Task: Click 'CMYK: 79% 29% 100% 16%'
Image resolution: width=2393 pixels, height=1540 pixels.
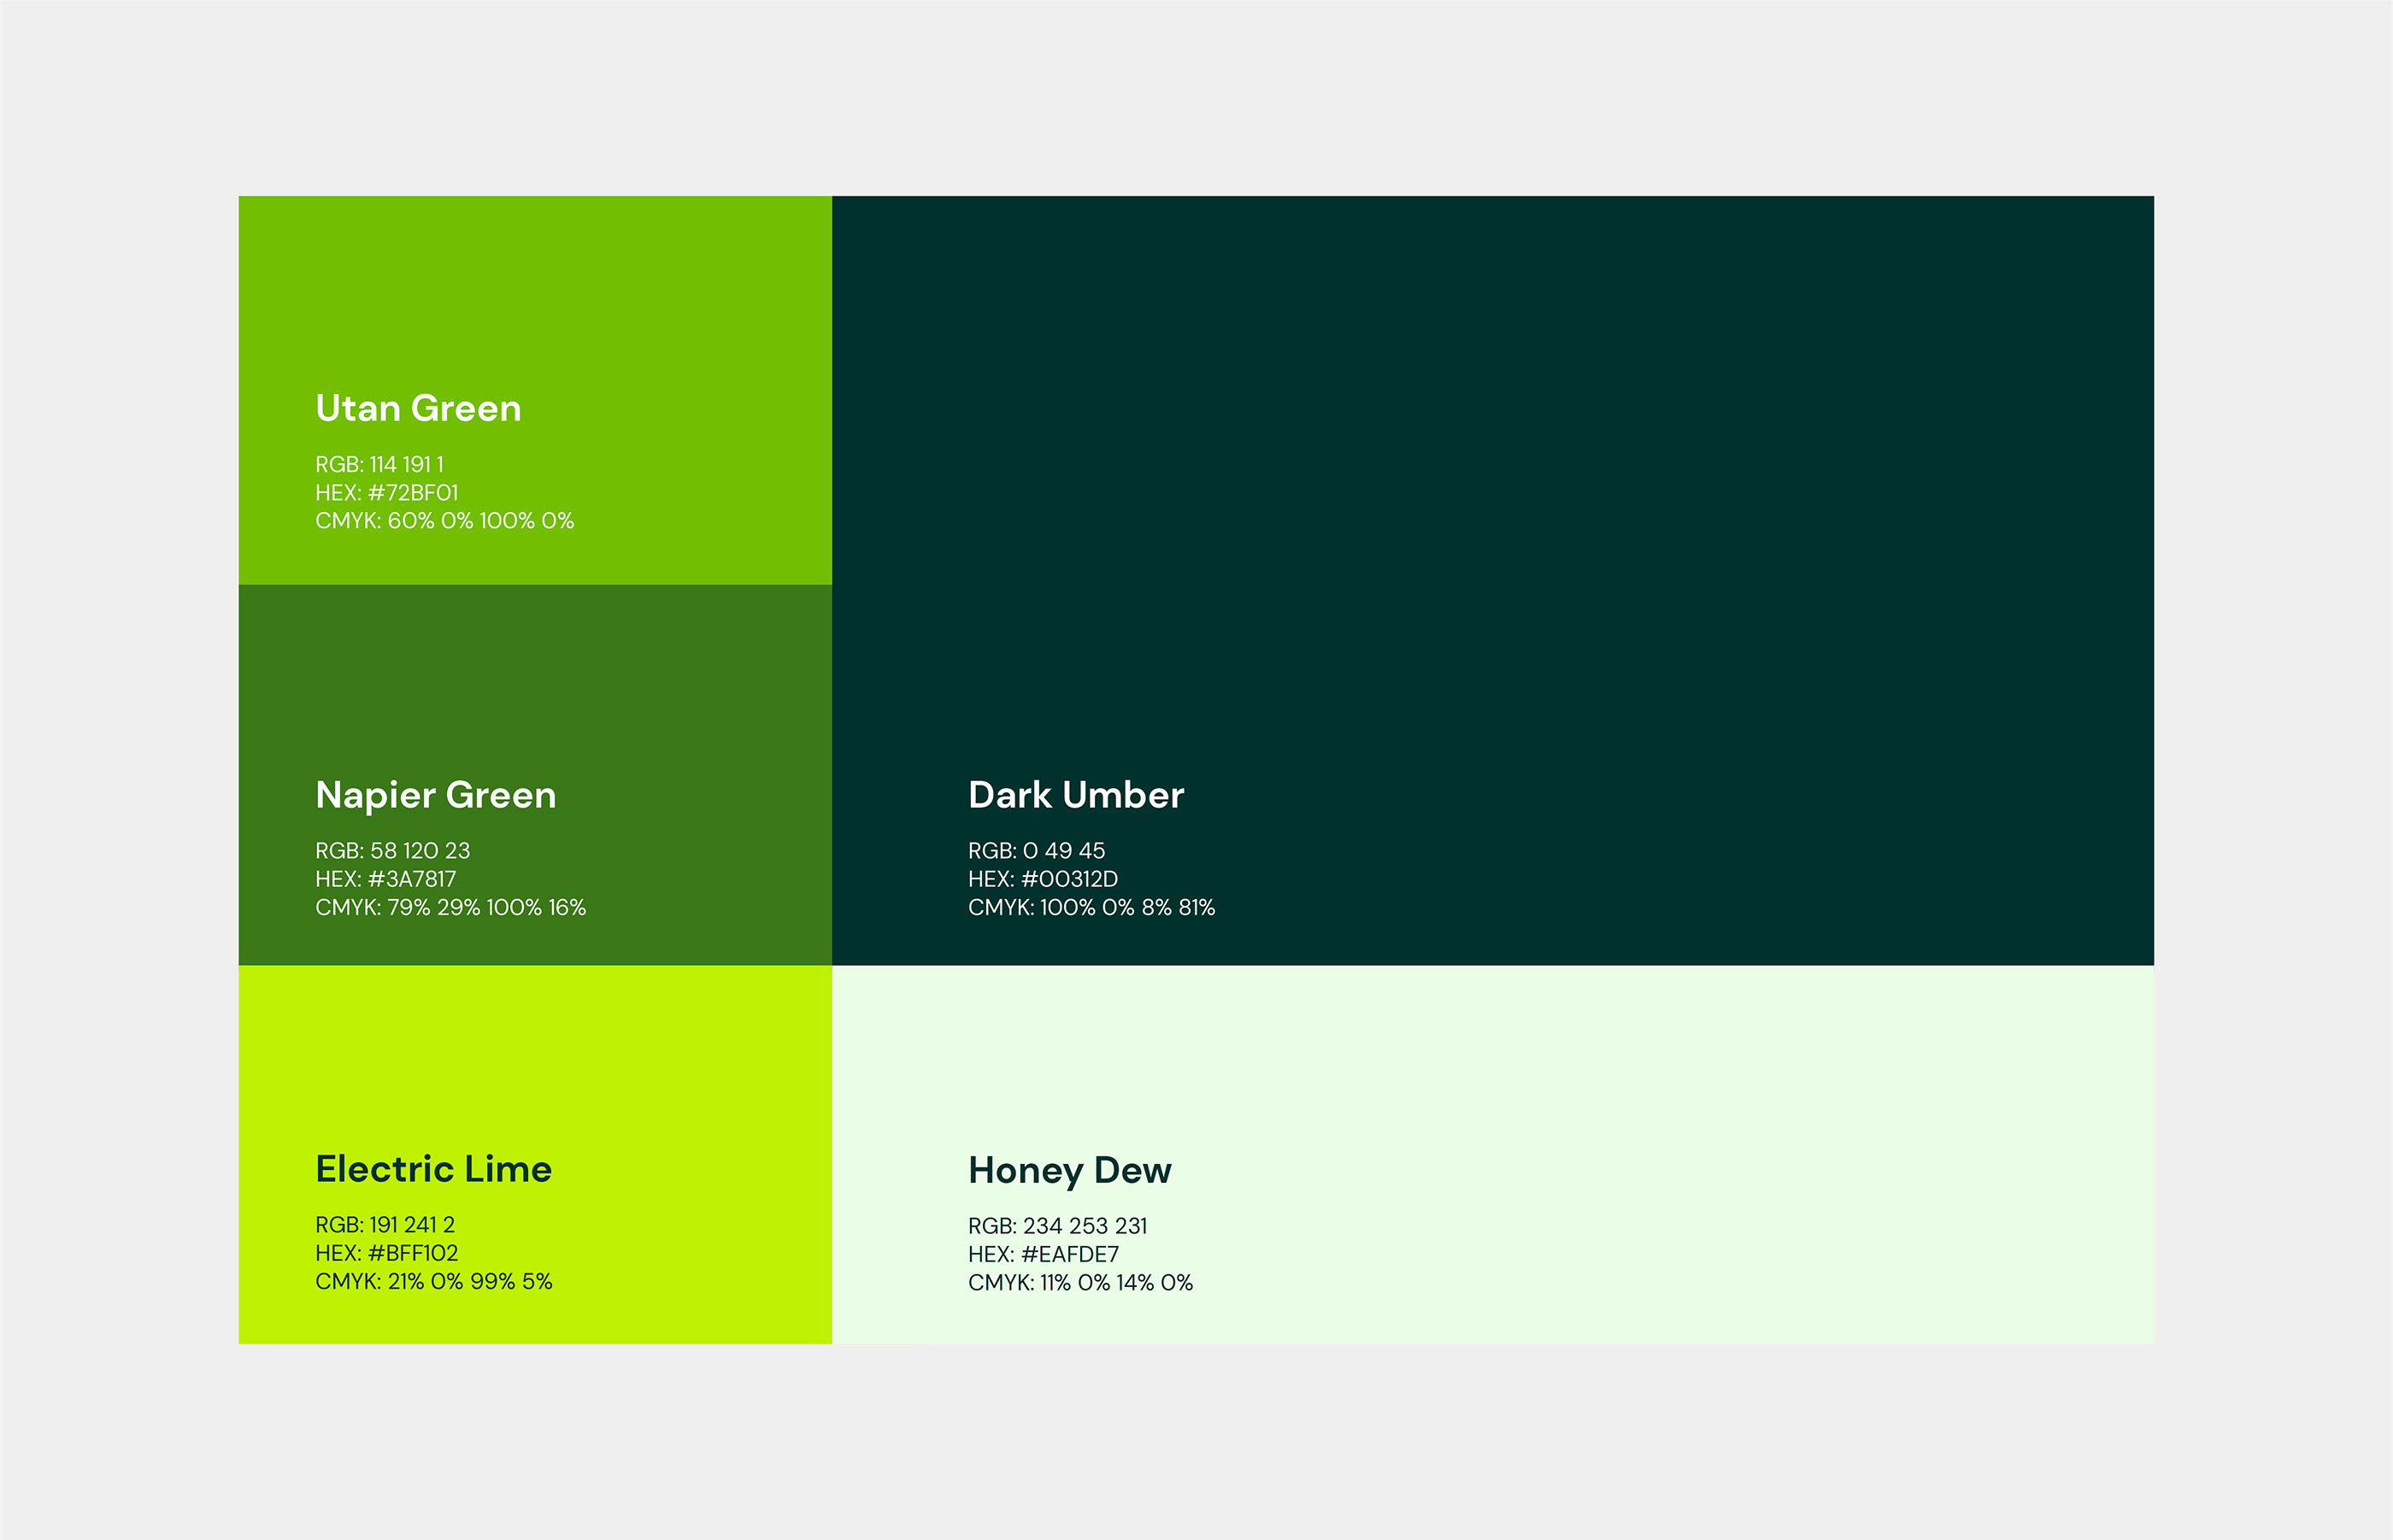Action: coord(451,907)
